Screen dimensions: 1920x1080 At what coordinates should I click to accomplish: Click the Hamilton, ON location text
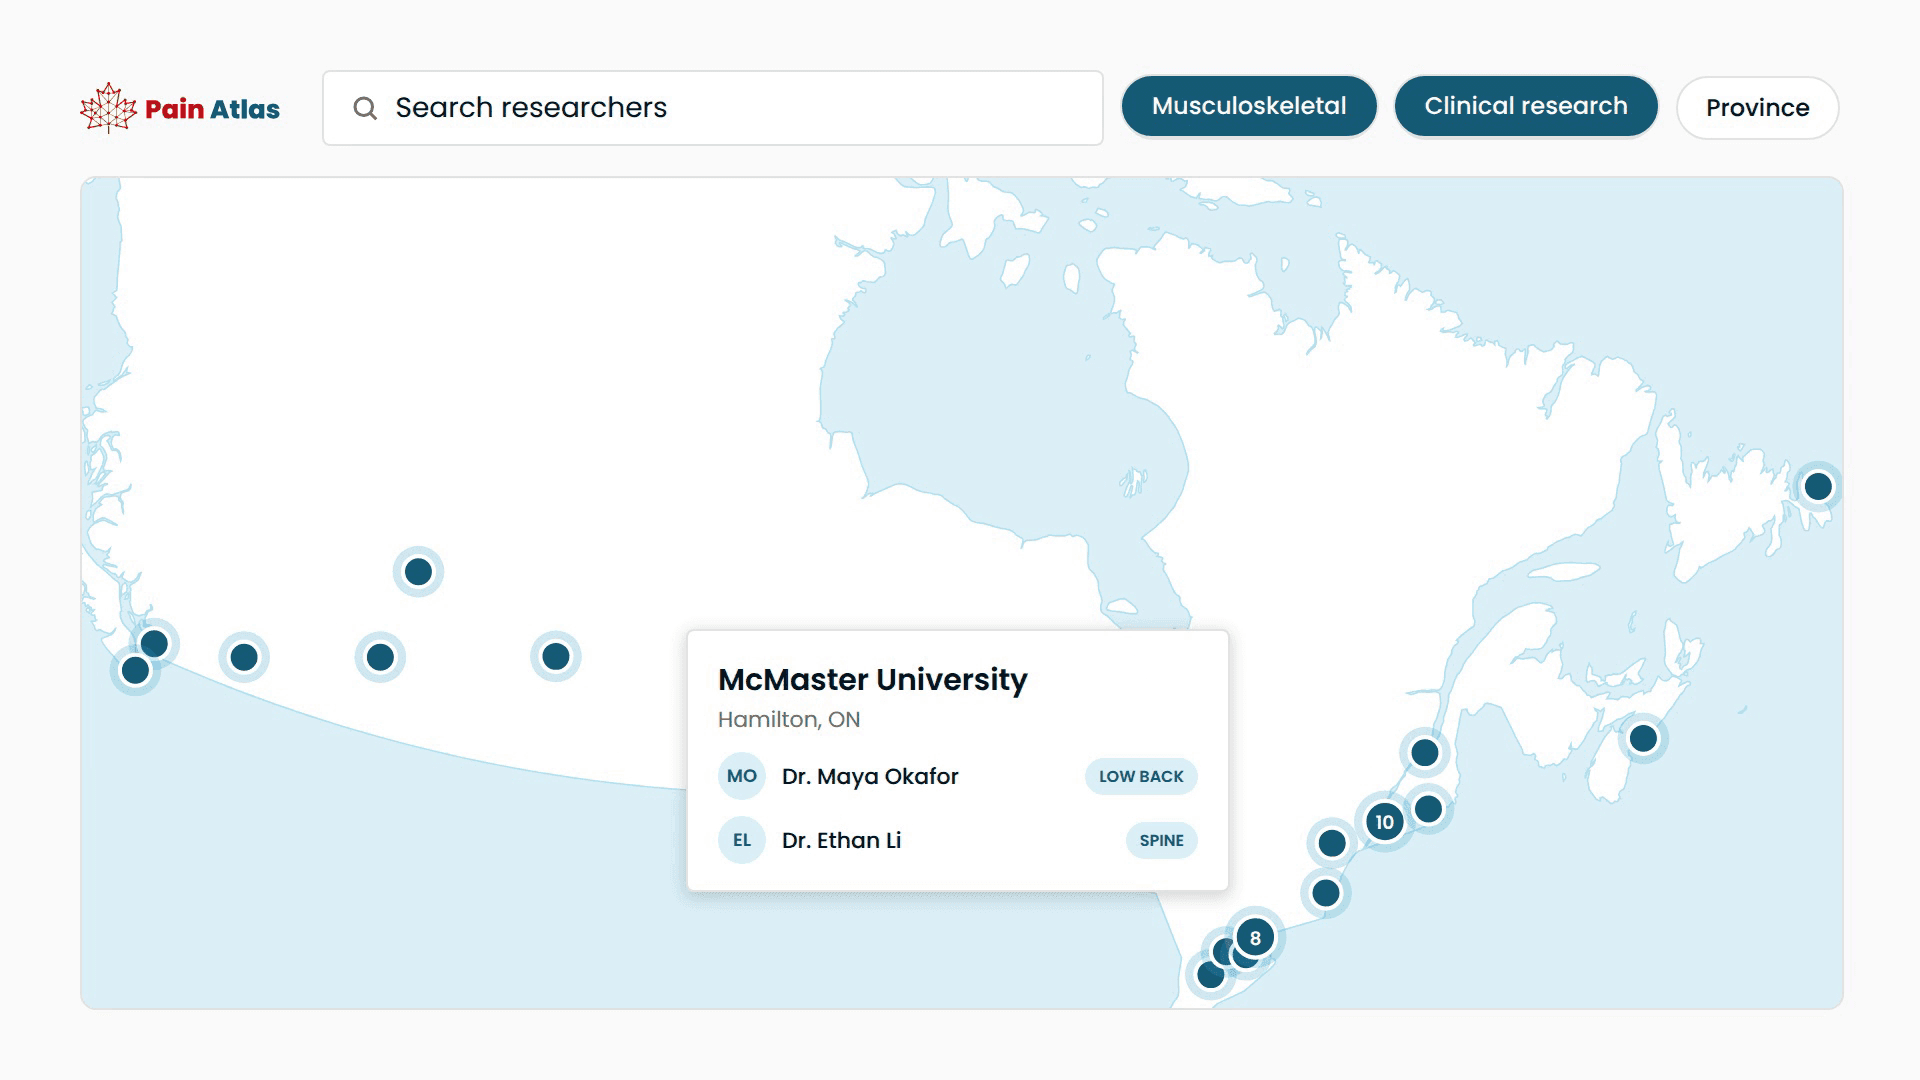[x=789, y=720]
